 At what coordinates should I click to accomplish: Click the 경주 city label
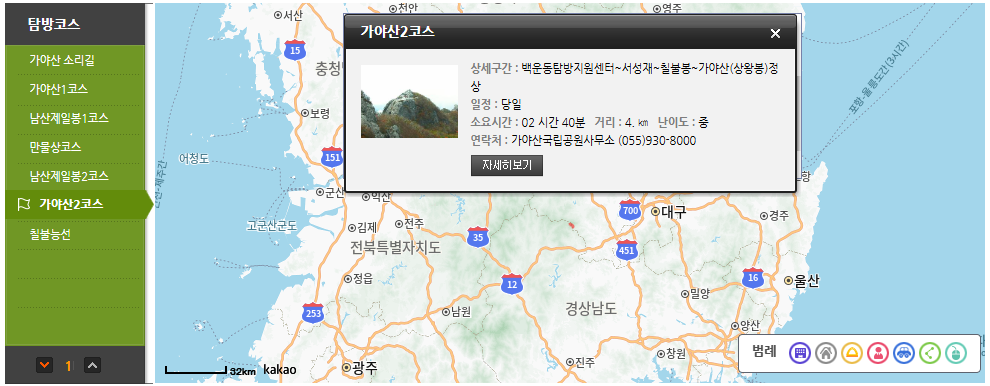(779, 216)
